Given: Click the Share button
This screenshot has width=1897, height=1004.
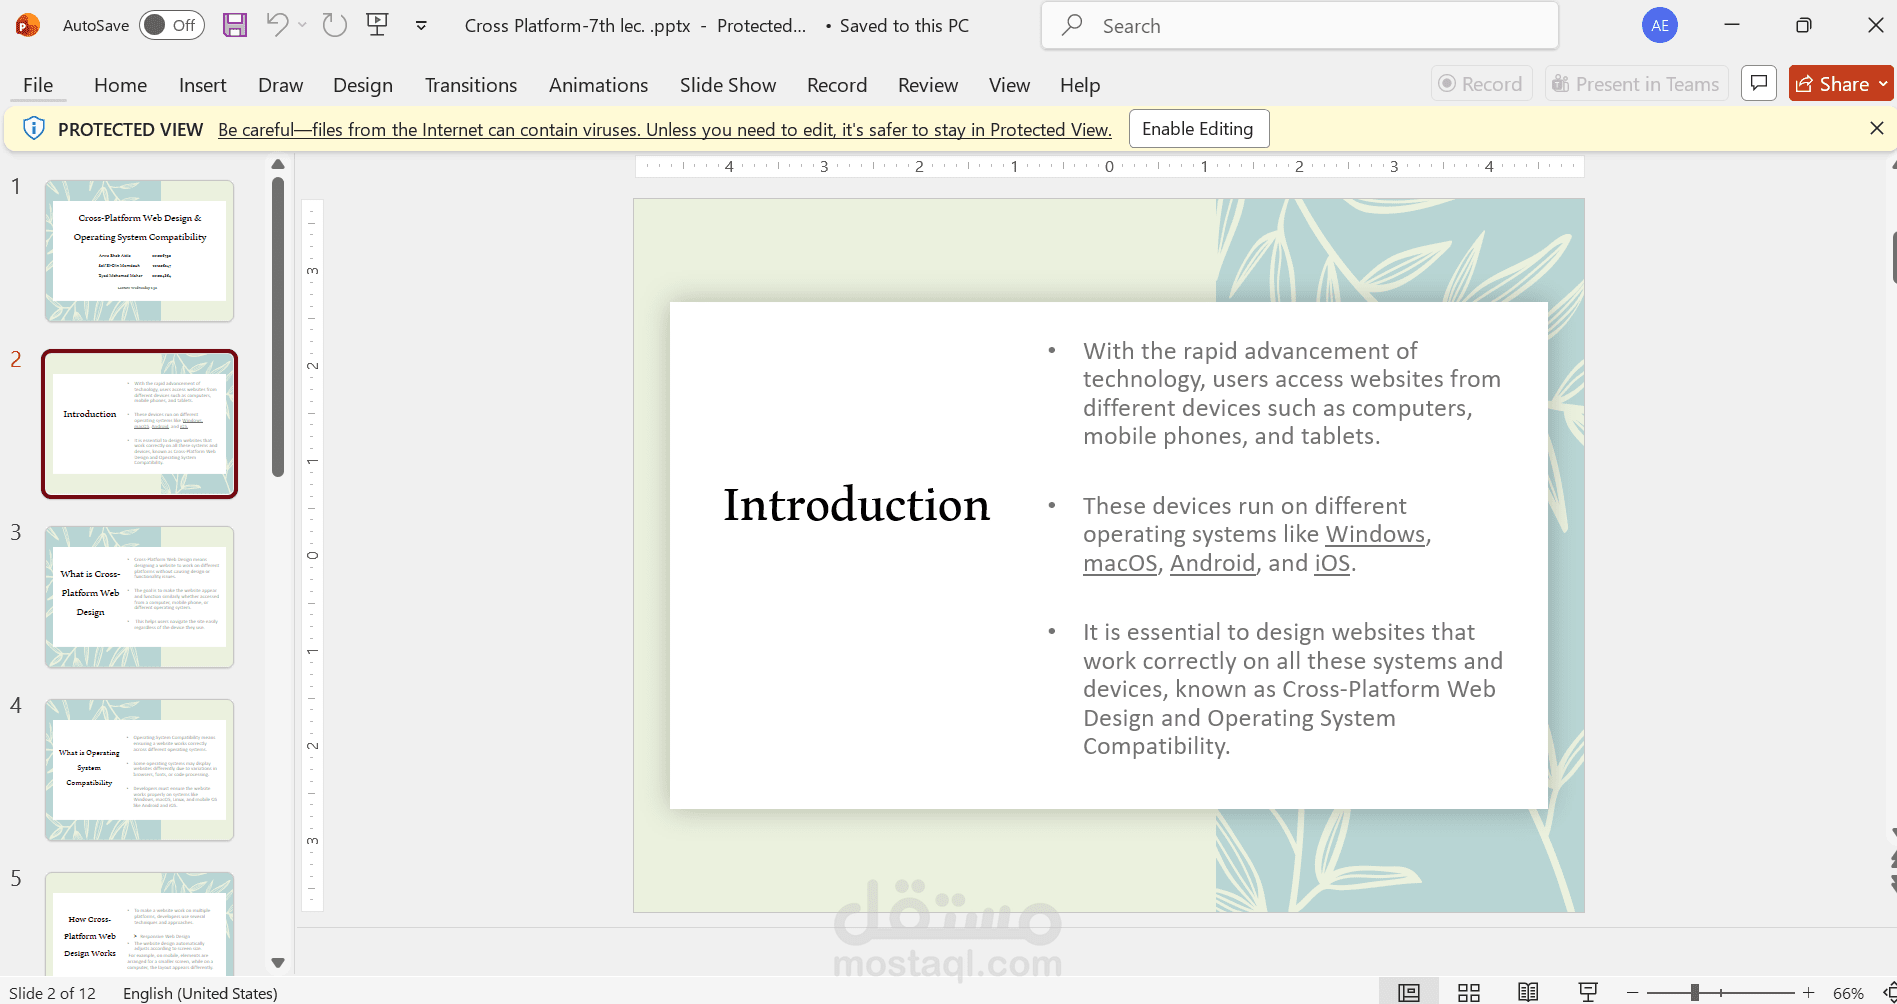Looking at the screenshot, I should (x=1832, y=84).
